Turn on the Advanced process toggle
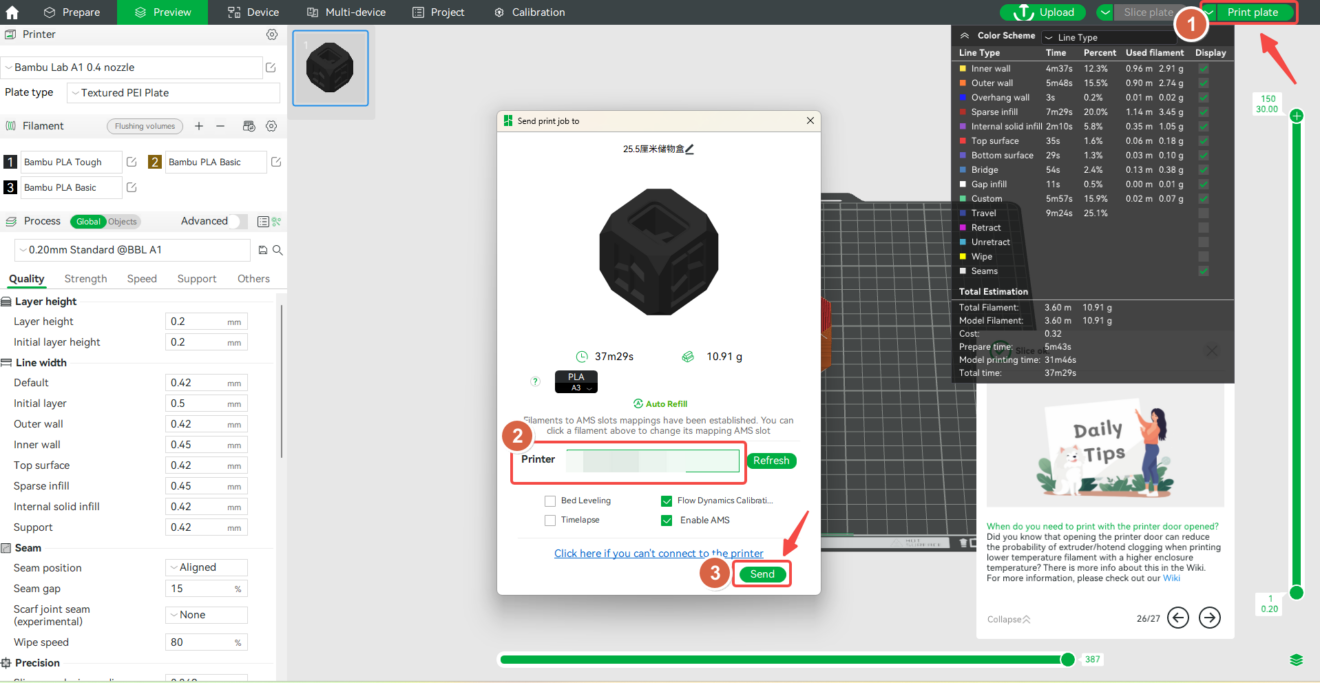The height and width of the screenshot is (683, 1320). tap(236, 221)
